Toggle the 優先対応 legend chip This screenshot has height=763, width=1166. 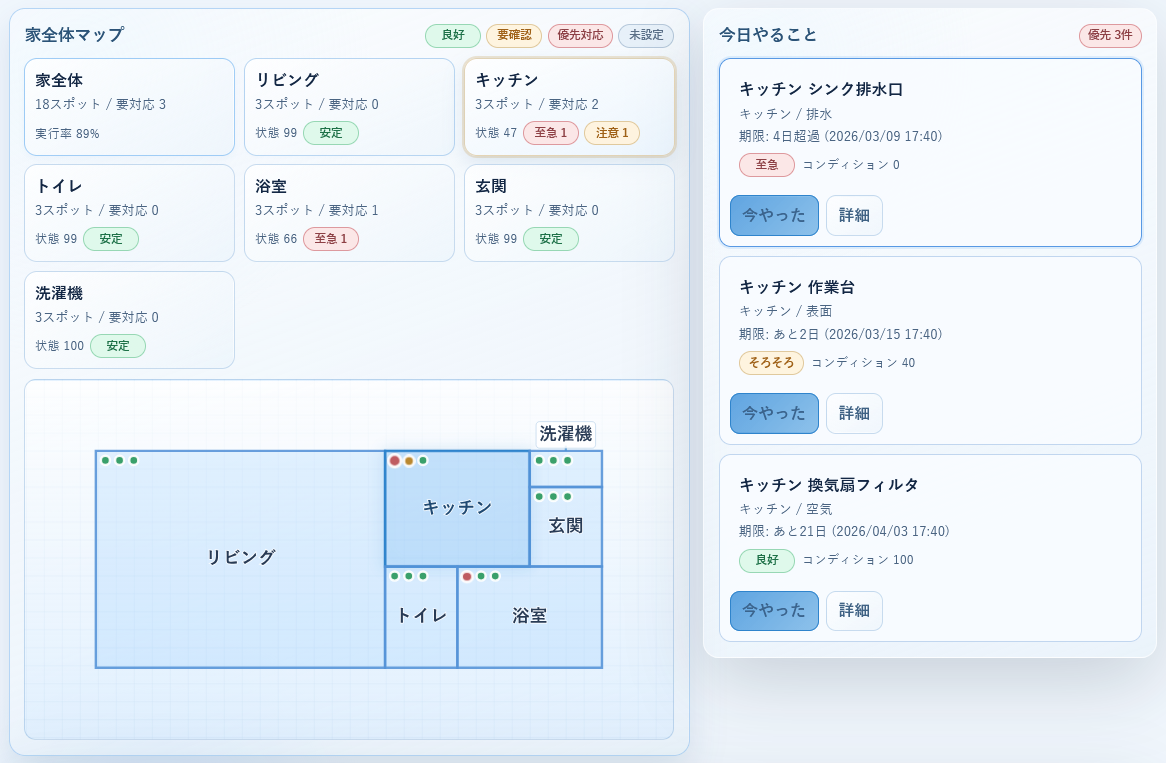(x=580, y=35)
